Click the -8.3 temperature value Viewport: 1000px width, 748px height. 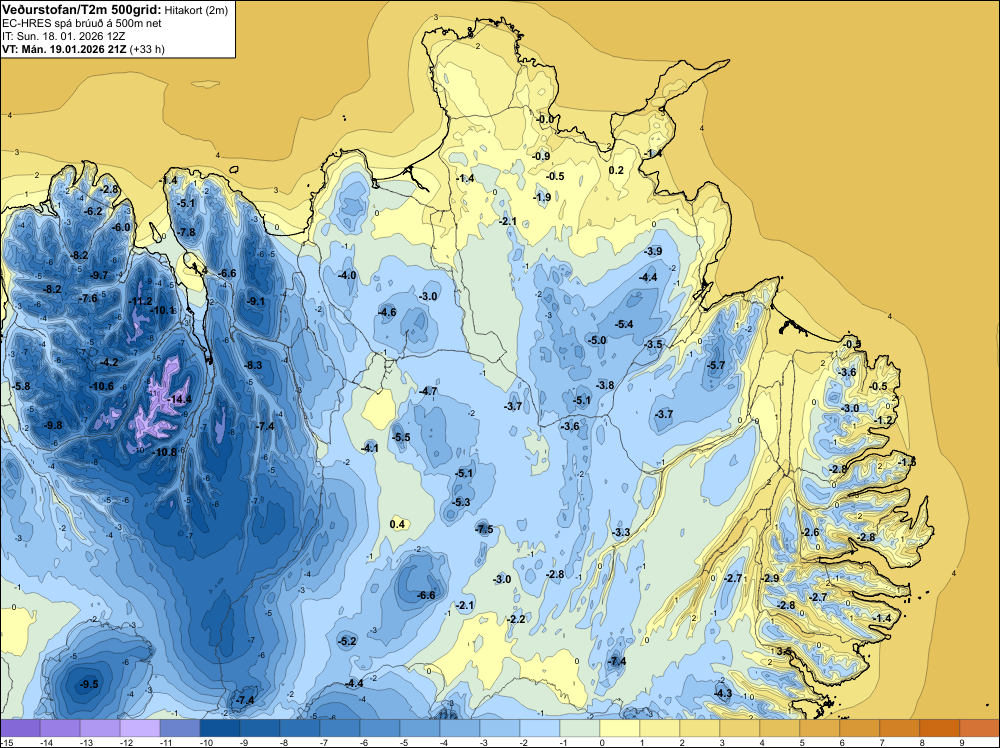[x=253, y=365]
